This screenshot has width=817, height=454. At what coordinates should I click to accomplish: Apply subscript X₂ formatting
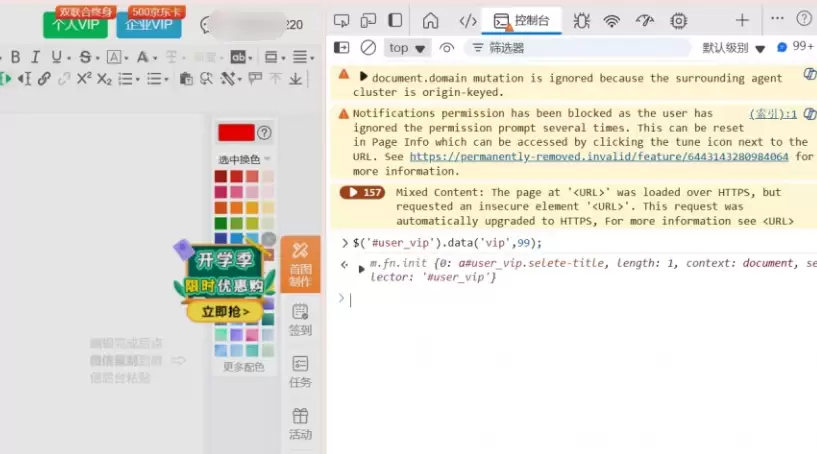(x=104, y=79)
